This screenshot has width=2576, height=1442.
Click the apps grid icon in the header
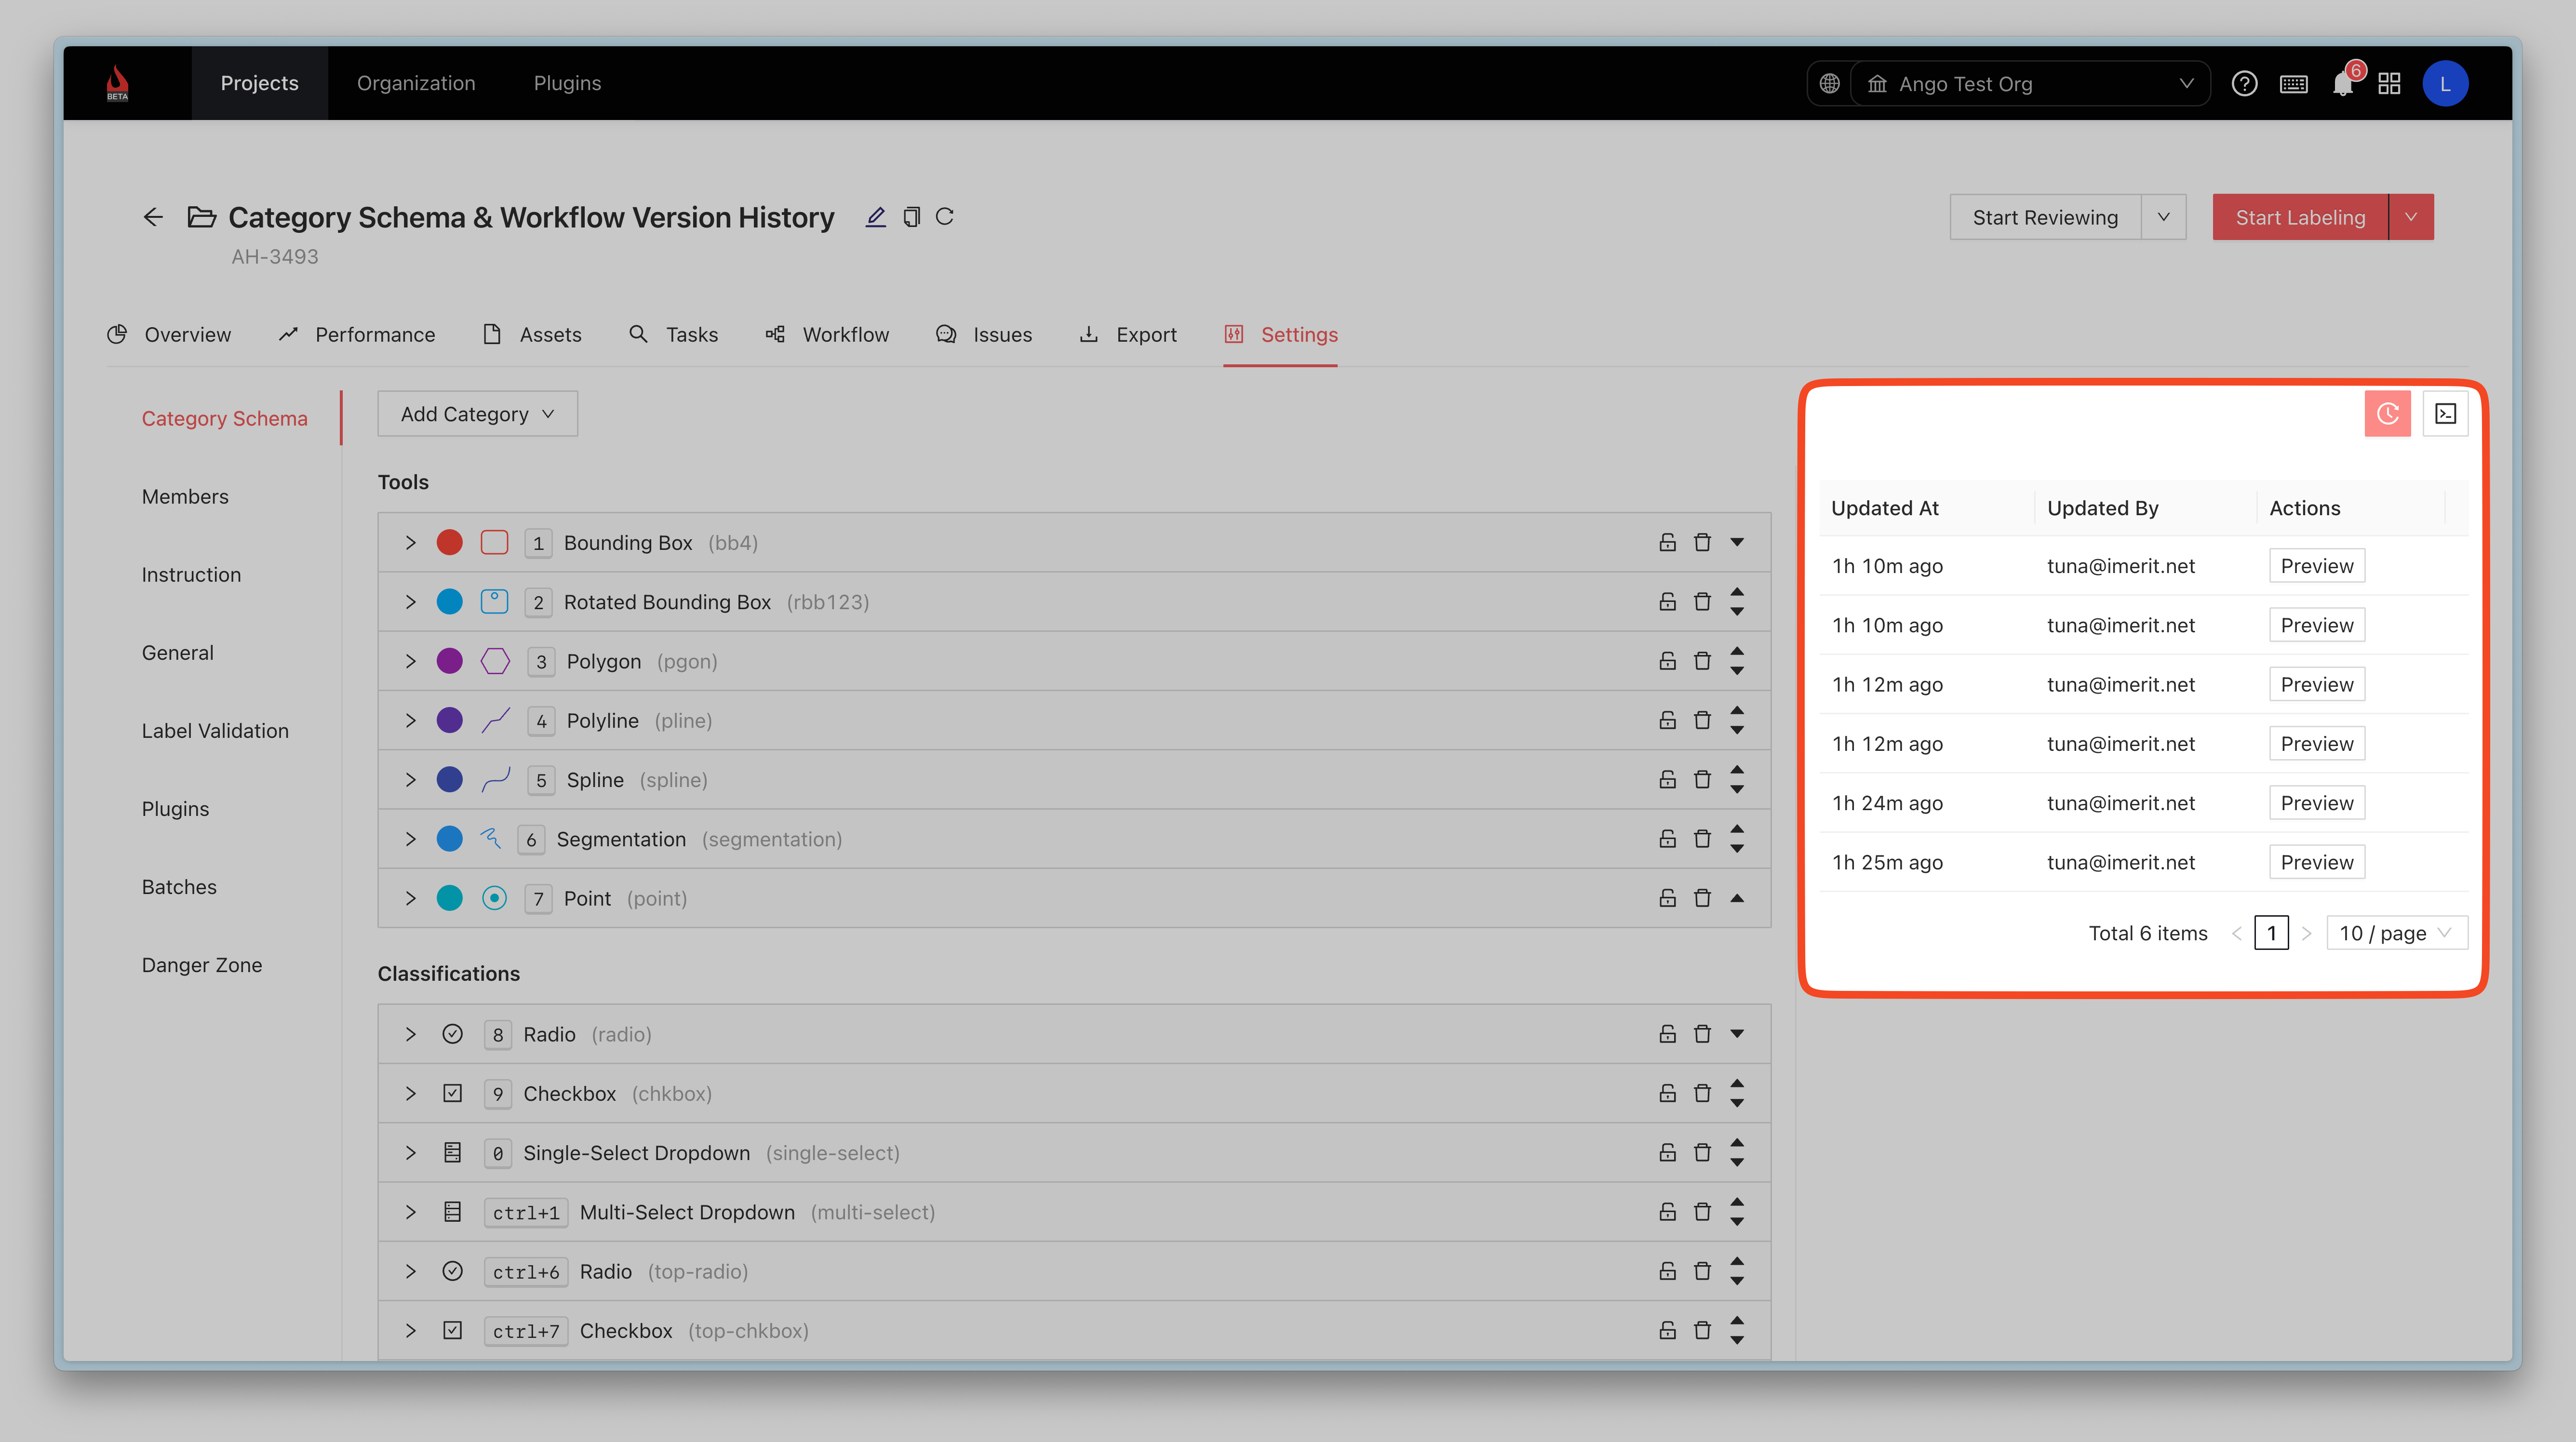click(2389, 84)
